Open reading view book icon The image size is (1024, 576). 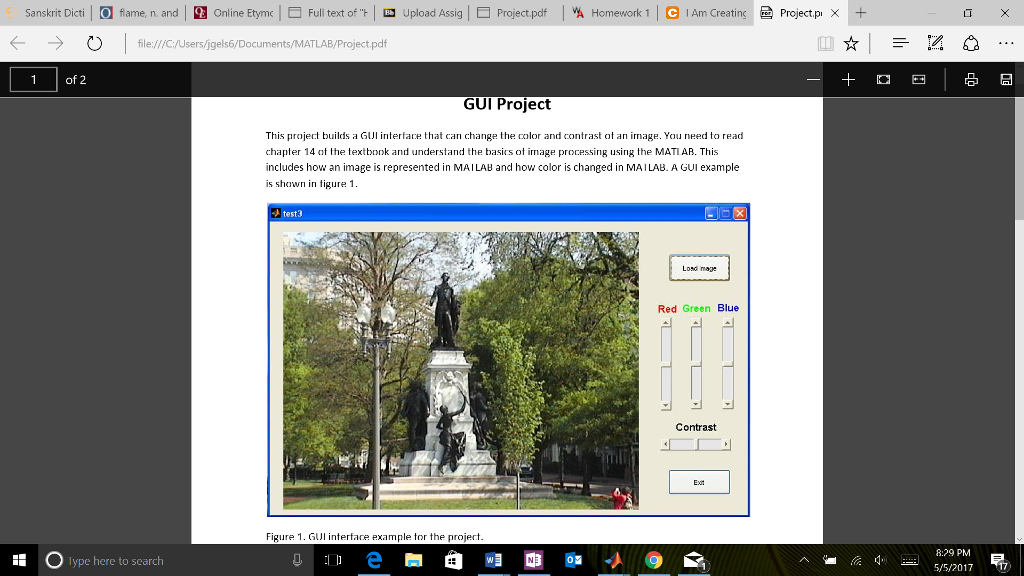(x=825, y=44)
